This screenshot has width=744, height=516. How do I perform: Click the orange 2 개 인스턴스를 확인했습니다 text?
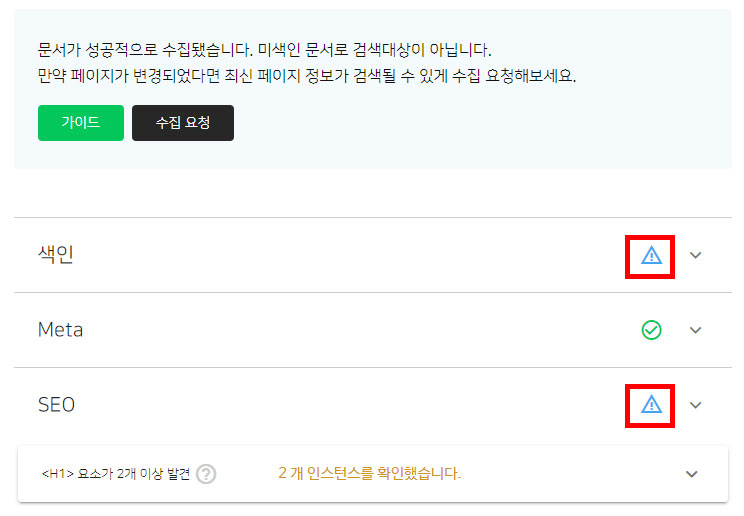pyautogui.click(x=369, y=473)
